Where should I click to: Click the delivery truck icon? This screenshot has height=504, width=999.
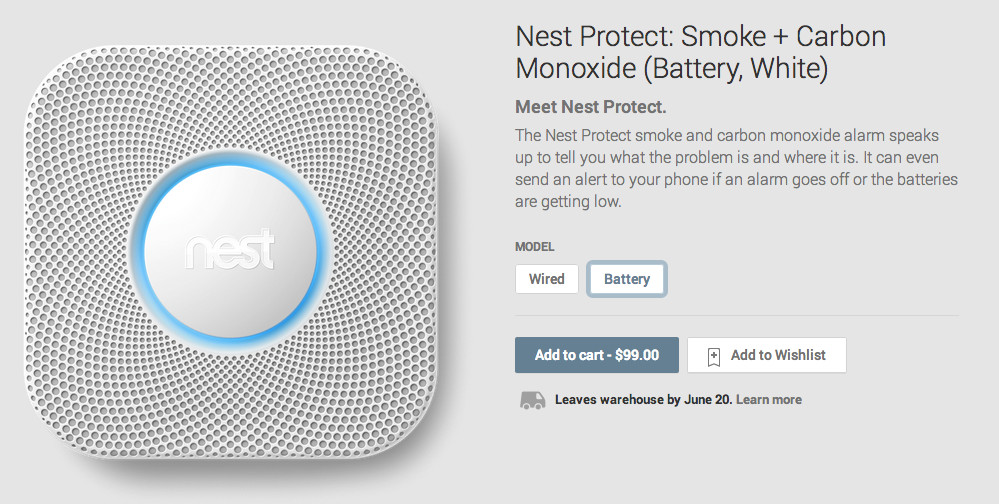tap(532, 400)
